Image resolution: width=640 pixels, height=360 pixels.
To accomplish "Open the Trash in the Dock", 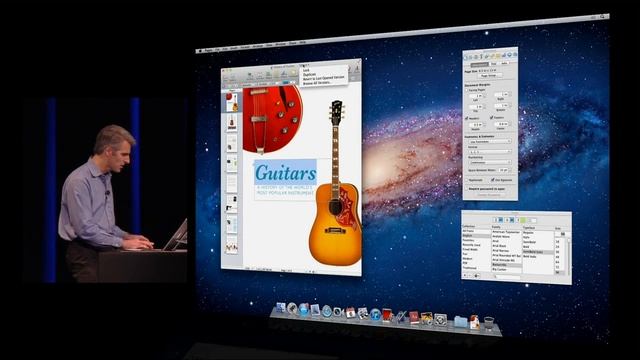I will pyautogui.click(x=489, y=323).
